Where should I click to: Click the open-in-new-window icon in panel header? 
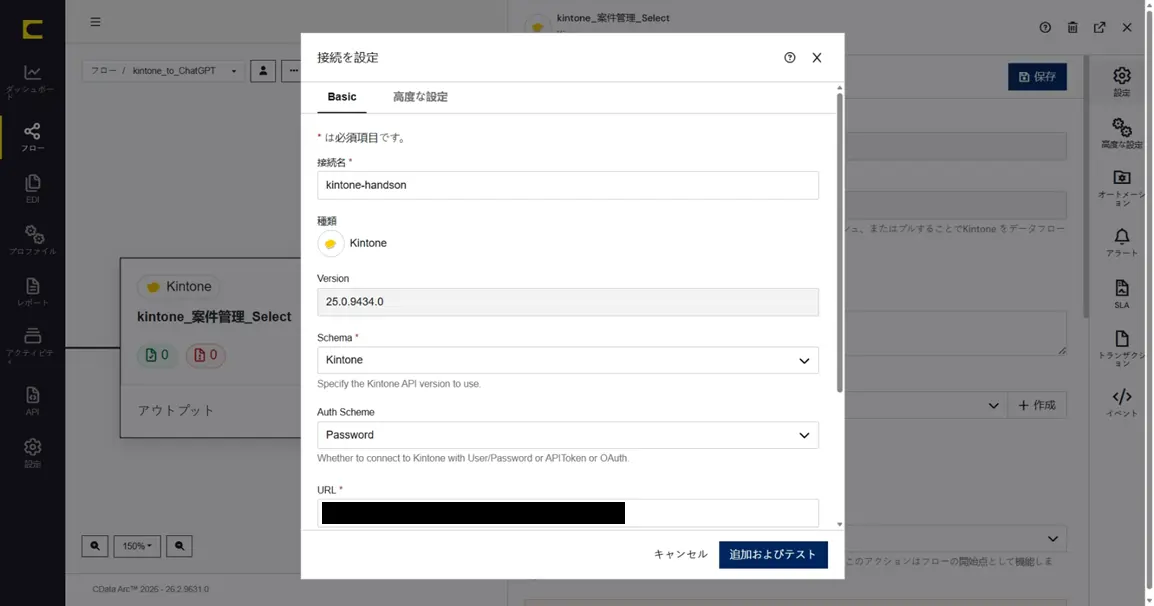point(1100,27)
